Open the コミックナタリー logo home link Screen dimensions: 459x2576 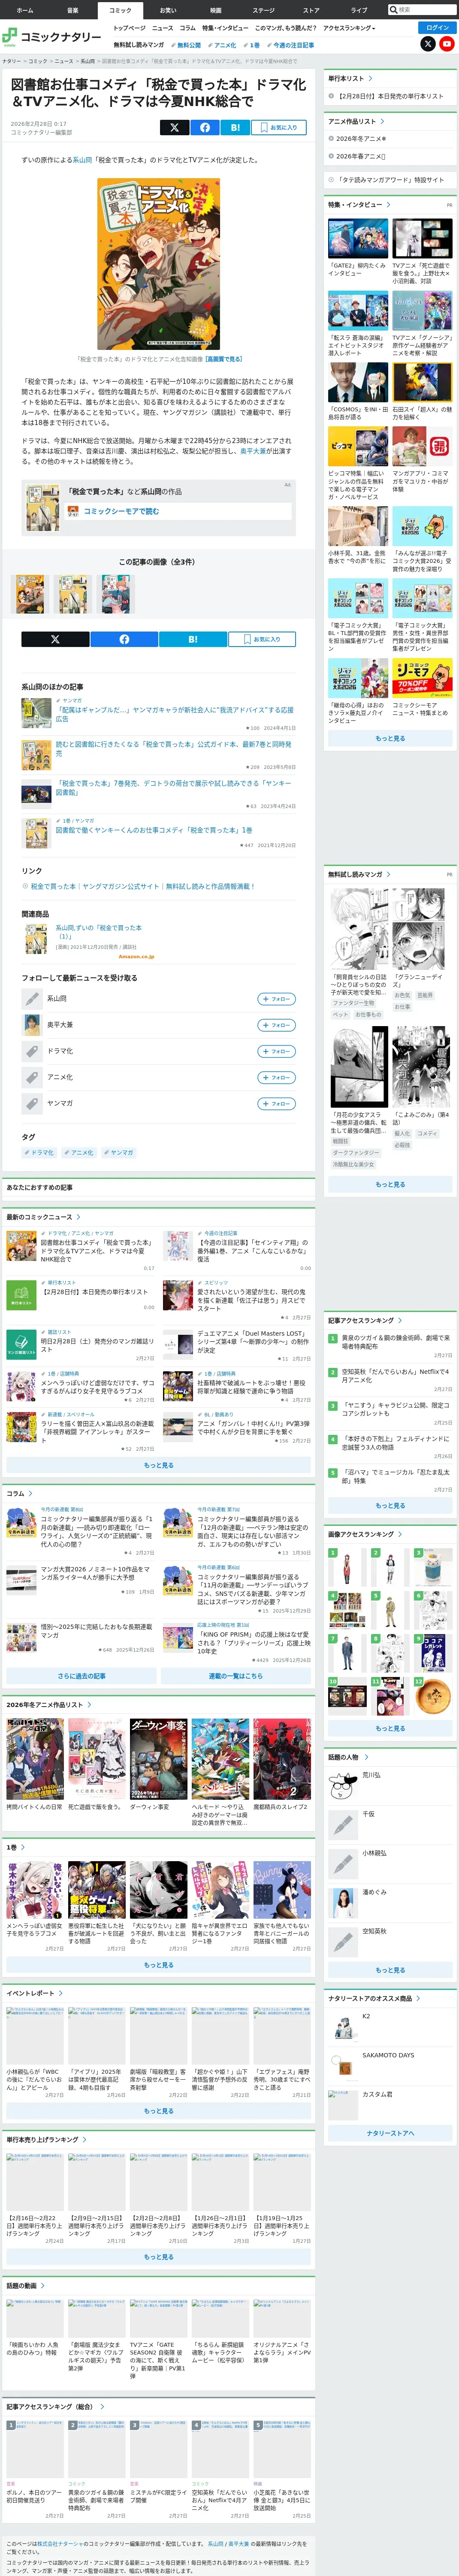[51, 36]
